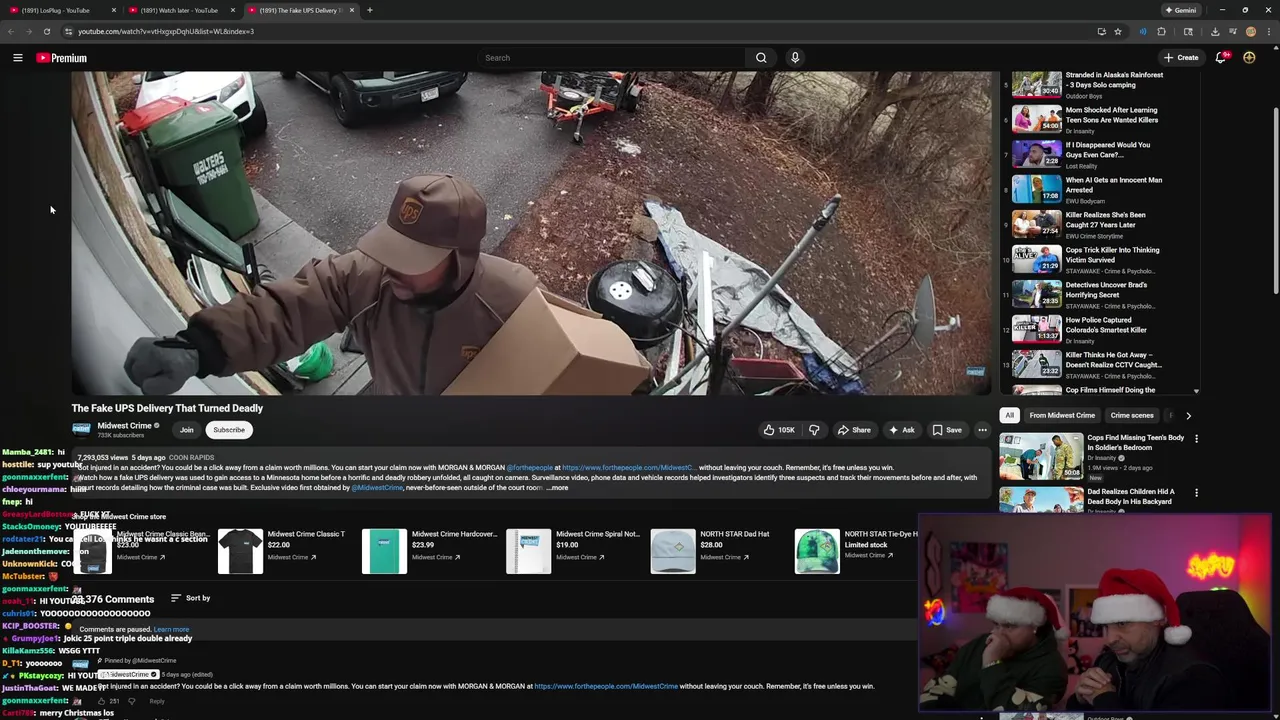Open browser extensions puzzle icon
Screen dimensions: 1280x720
point(1162,31)
